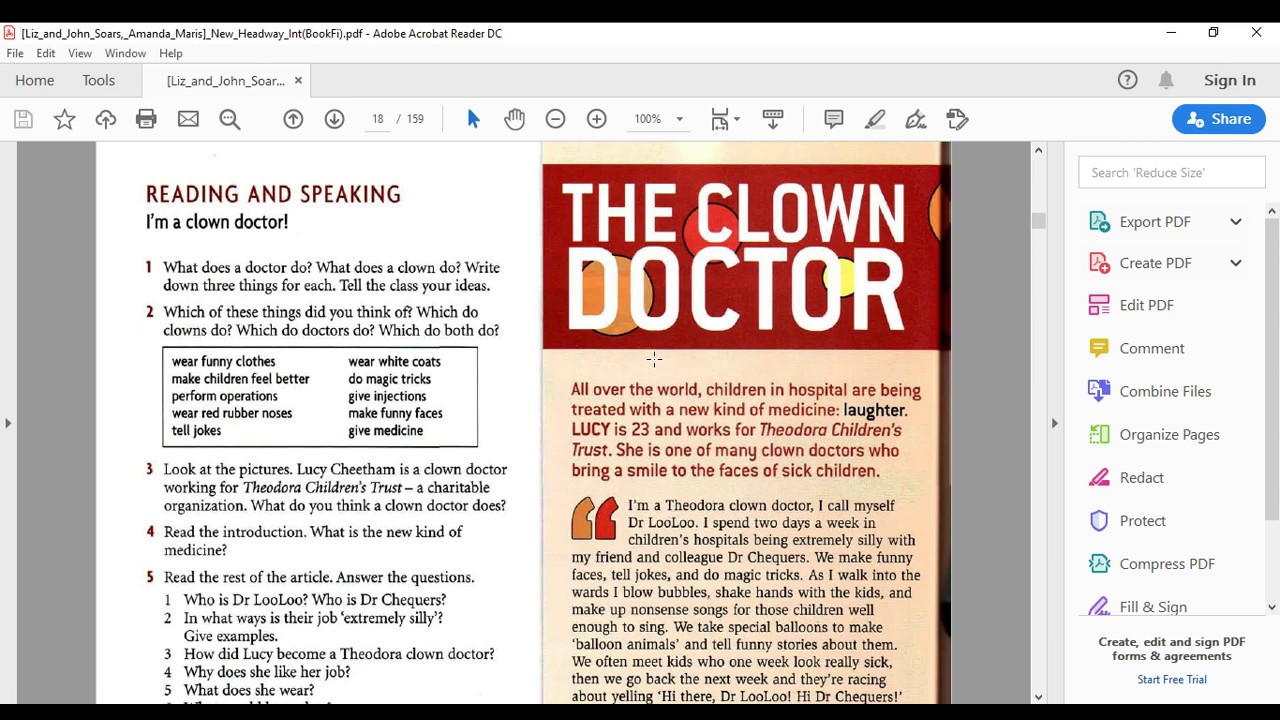The height and width of the screenshot is (720, 1280).
Task: Click the Edit PDF tool icon
Action: [x=1099, y=305]
